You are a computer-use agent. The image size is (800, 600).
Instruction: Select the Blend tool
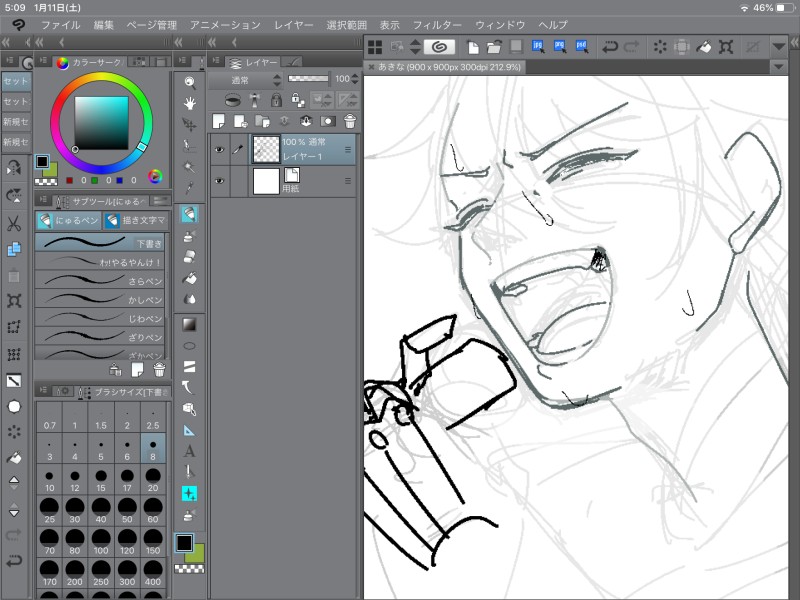pos(189,299)
